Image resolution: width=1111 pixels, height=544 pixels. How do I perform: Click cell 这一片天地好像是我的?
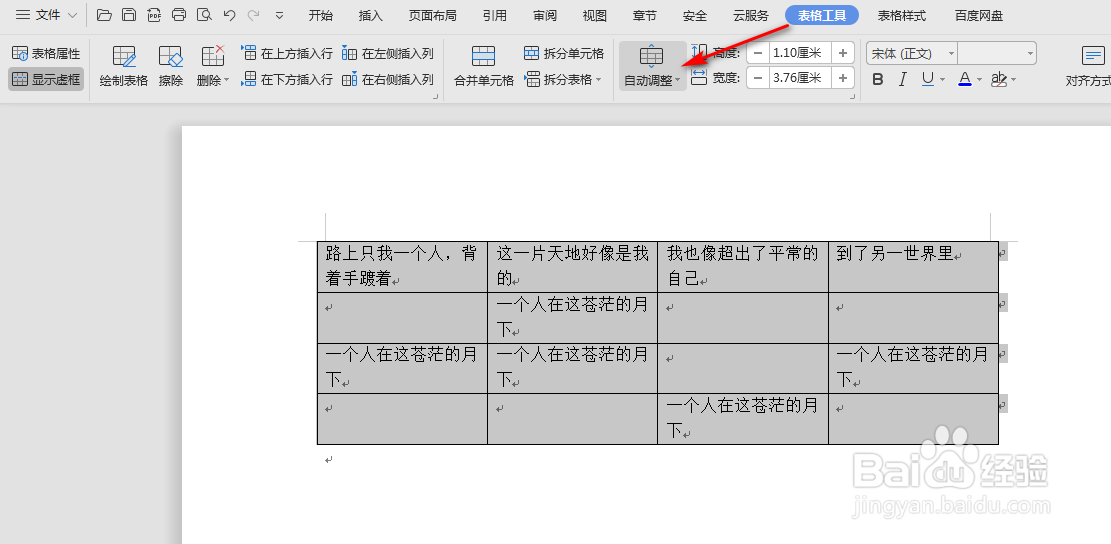tap(573, 266)
